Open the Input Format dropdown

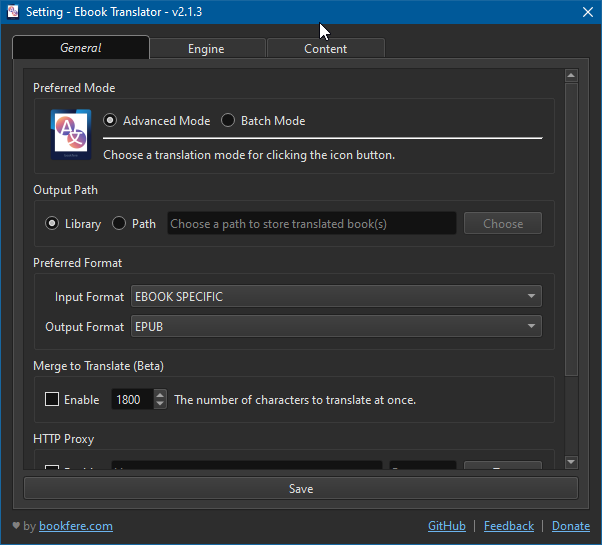(x=336, y=296)
